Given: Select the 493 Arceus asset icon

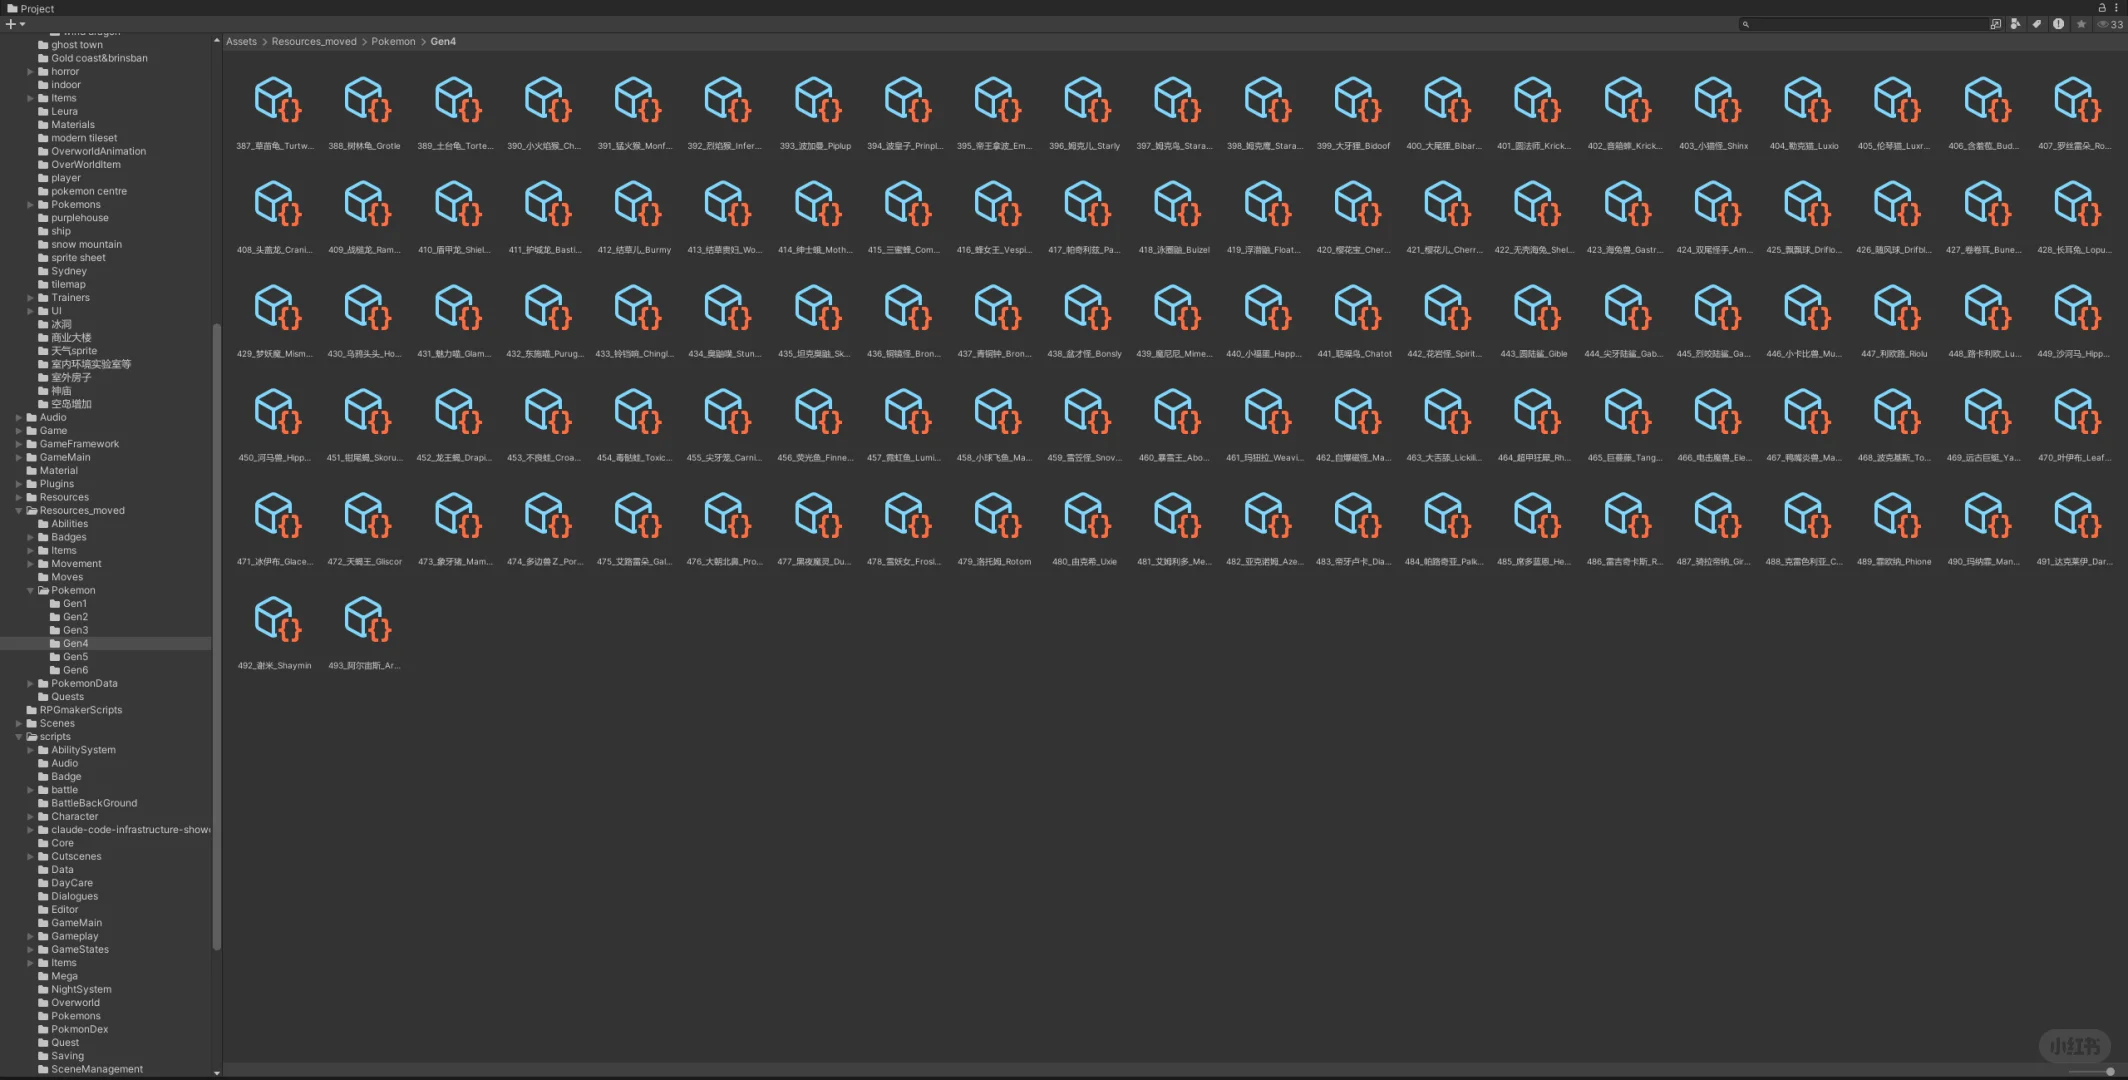Looking at the screenshot, I should click(x=365, y=620).
